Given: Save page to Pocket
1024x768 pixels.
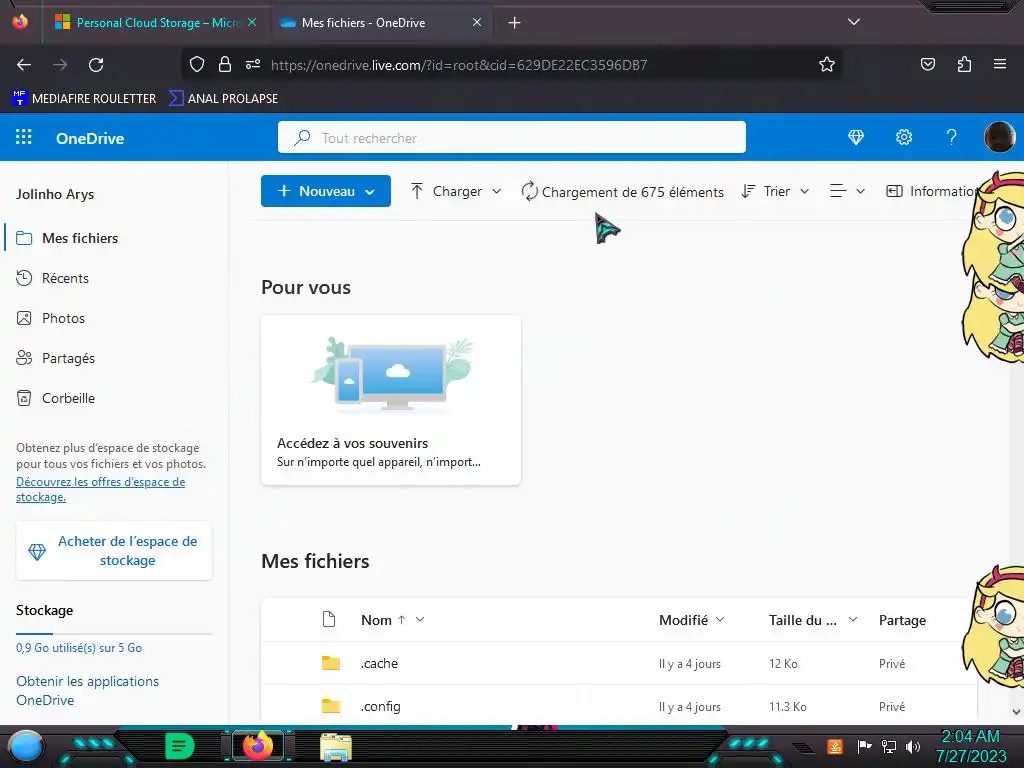Looking at the screenshot, I should 927,65.
